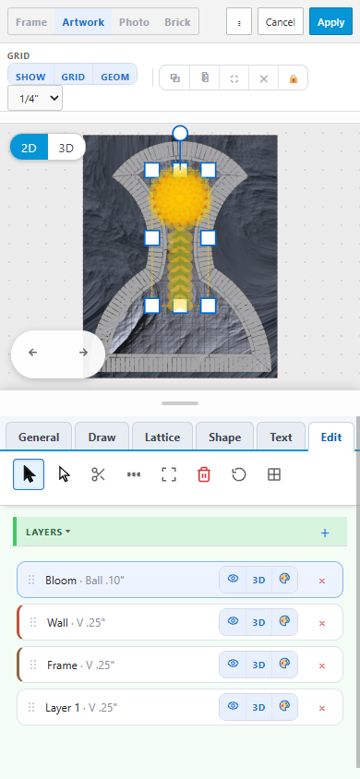Viewport: 360px width, 779px height.
Task: Click the fit-to-frame brackets icon in Edit toolbar
Action: pyautogui.click(x=169, y=474)
